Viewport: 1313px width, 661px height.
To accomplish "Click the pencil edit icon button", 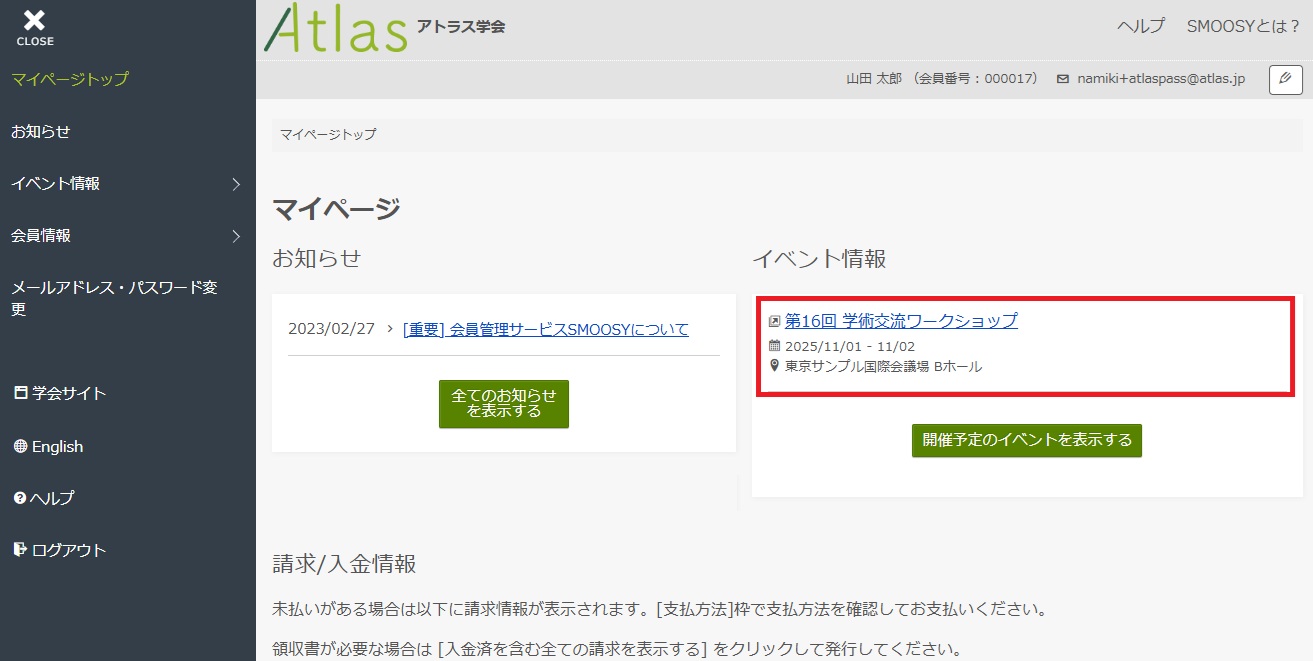I will (1285, 79).
